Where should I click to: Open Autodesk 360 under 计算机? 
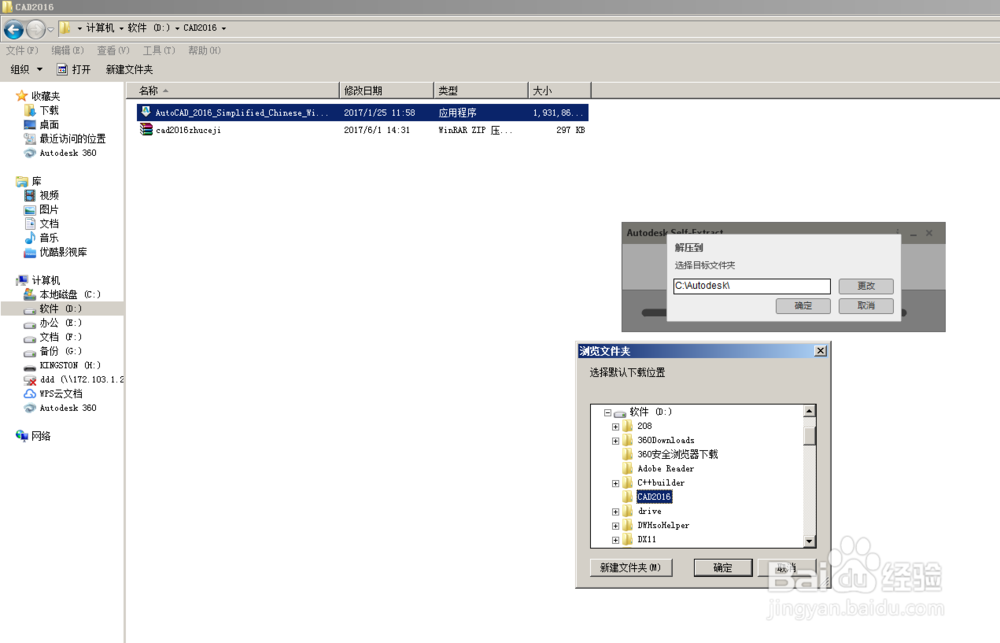68,408
